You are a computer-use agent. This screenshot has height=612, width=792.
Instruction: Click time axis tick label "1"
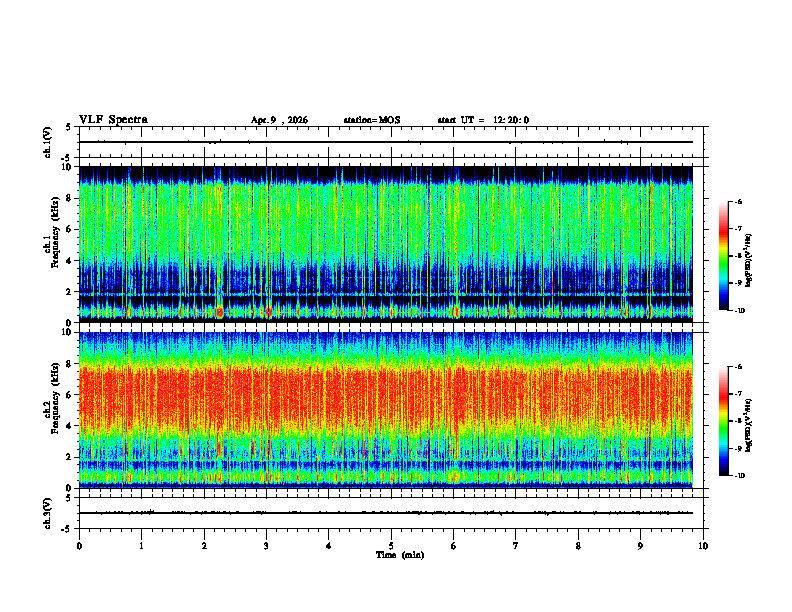tap(141, 546)
